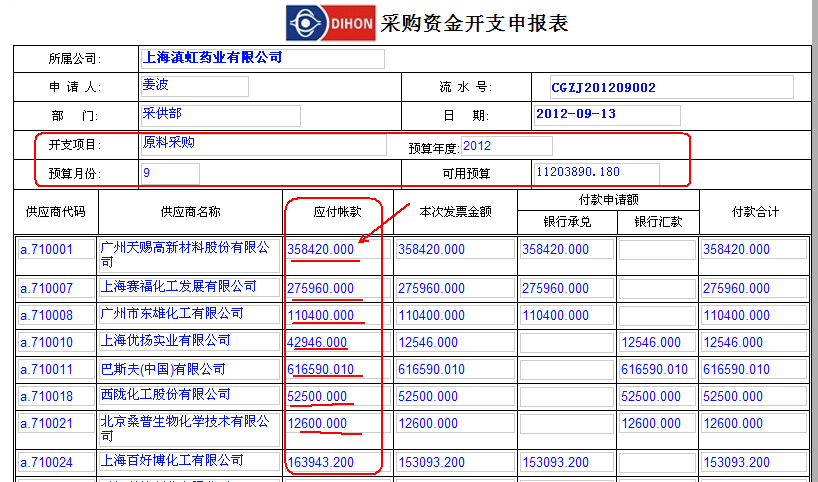
Task: Click the 供应商名称 column header
Action: pyautogui.click(x=190, y=212)
